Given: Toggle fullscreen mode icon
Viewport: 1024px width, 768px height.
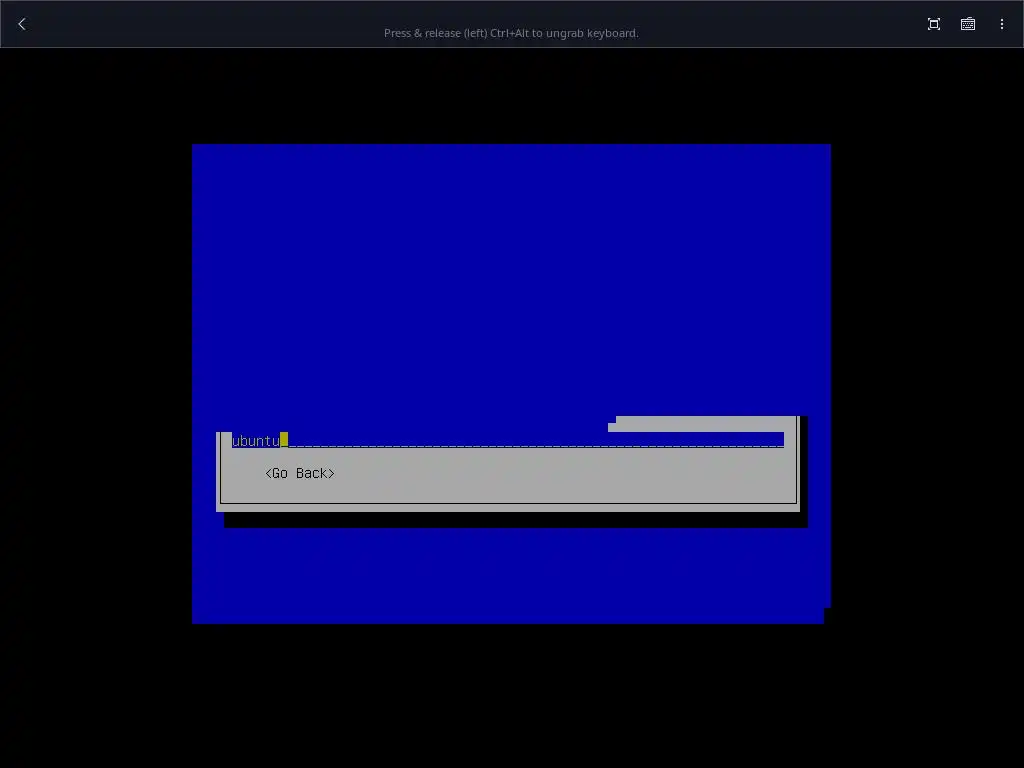Looking at the screenshot, I should click(x=934, y=24).
